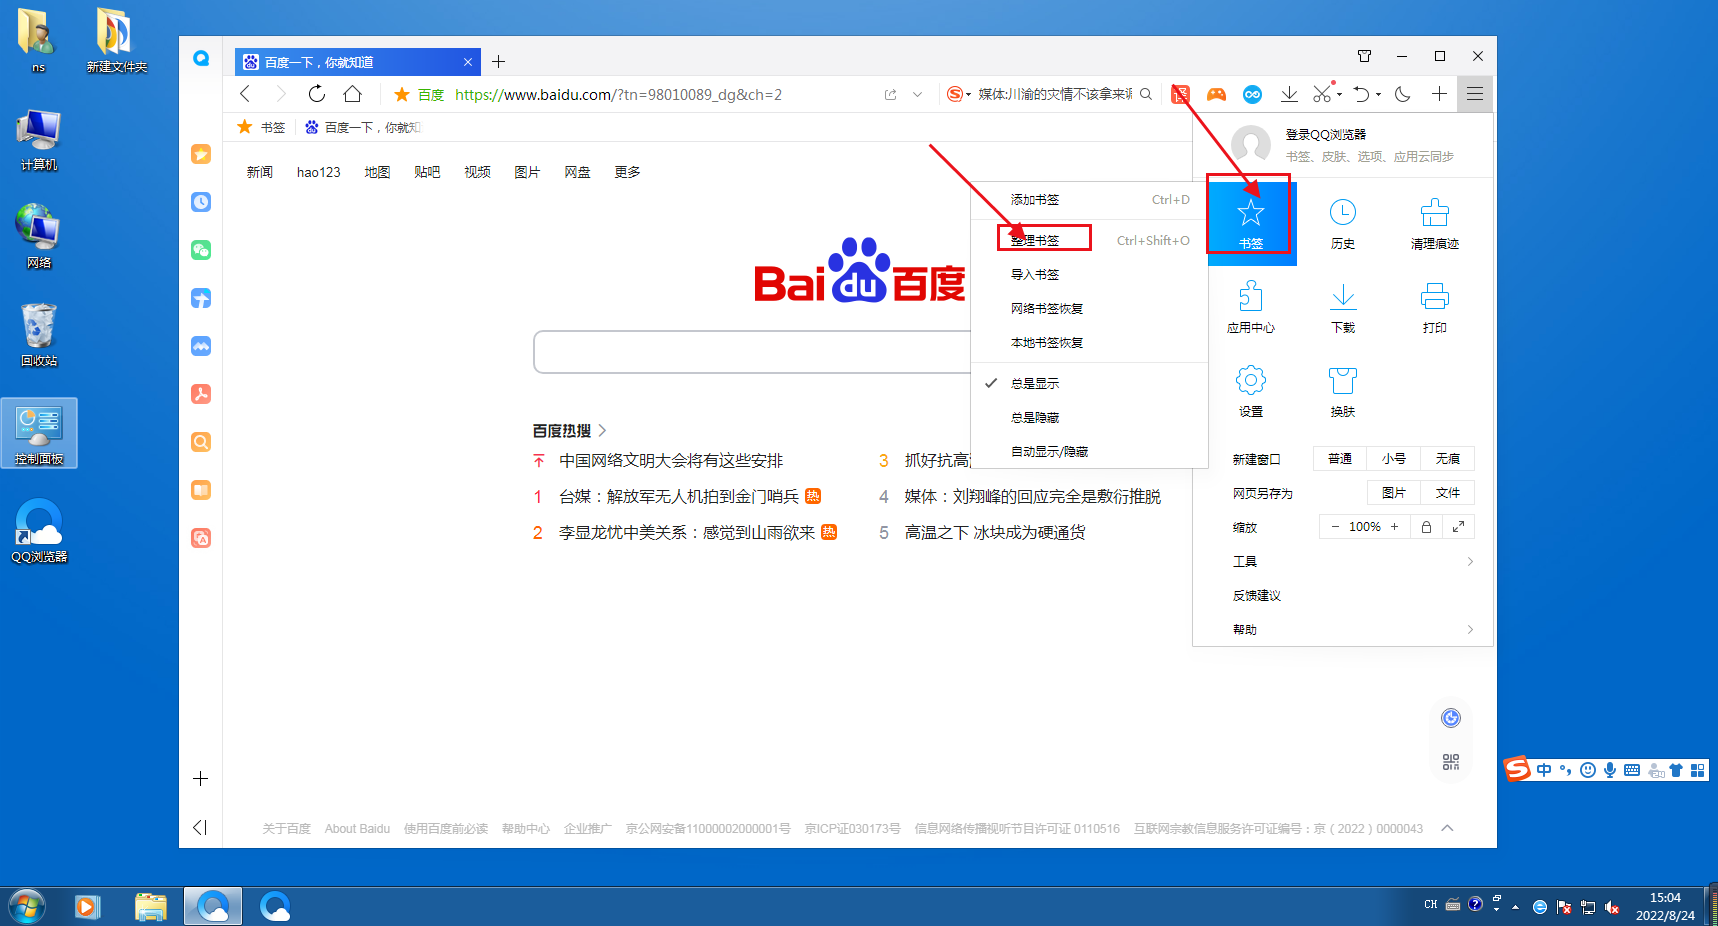
Task: Expand the 工具 submenu
Action: pos(1470,561)
